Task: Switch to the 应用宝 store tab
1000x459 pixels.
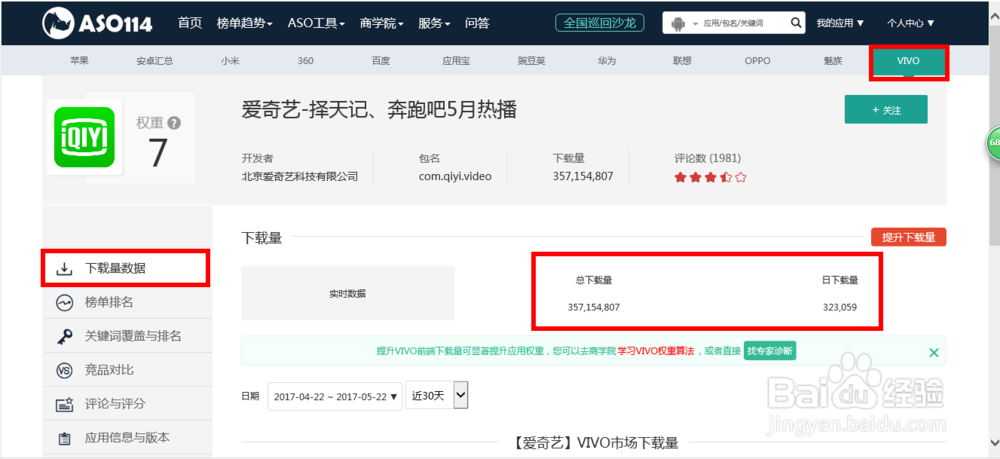Action: pyautogui.click(x=456, y=61)
